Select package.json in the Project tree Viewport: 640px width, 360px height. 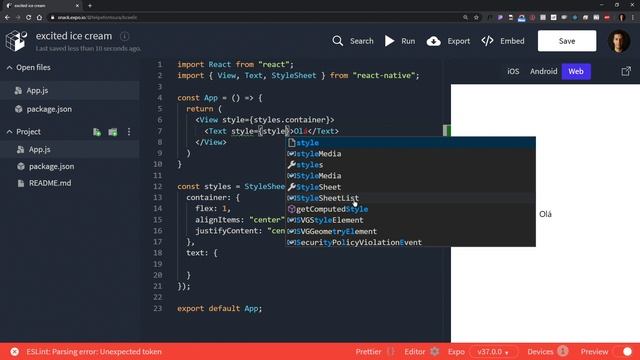coord(69,166)
